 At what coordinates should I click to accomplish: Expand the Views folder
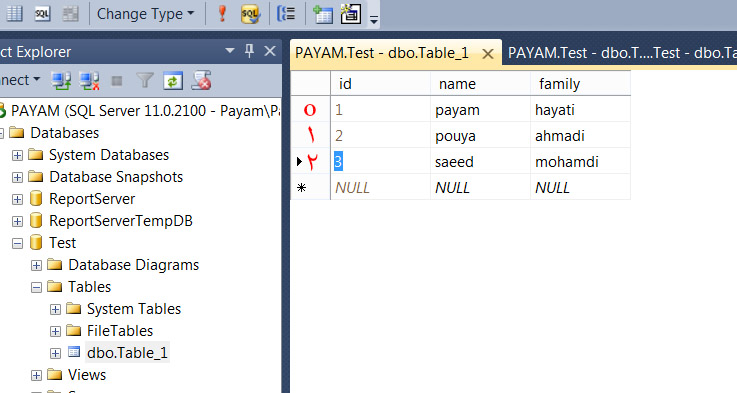tap(36, 375)
